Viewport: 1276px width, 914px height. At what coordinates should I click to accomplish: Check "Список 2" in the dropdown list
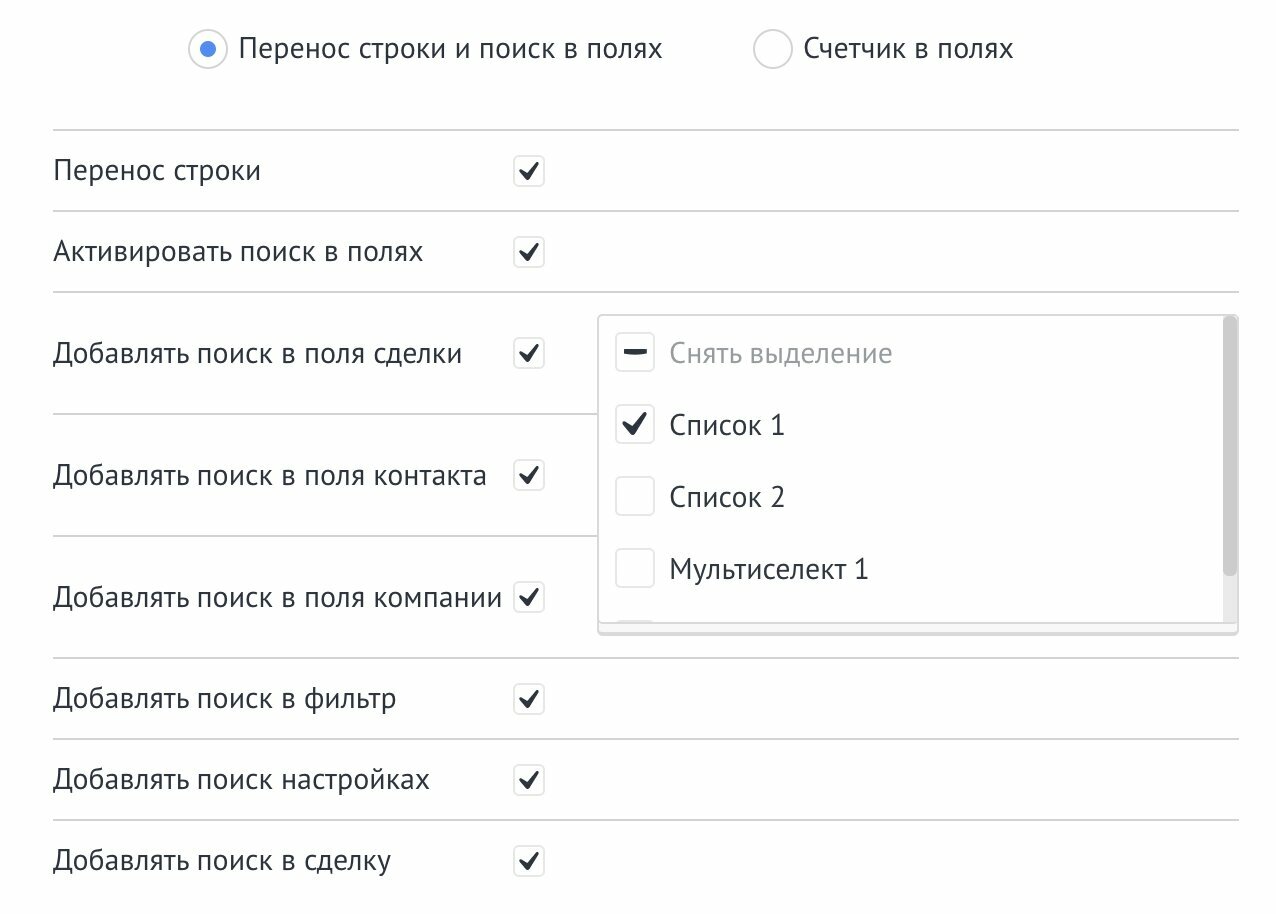(635, 497)
